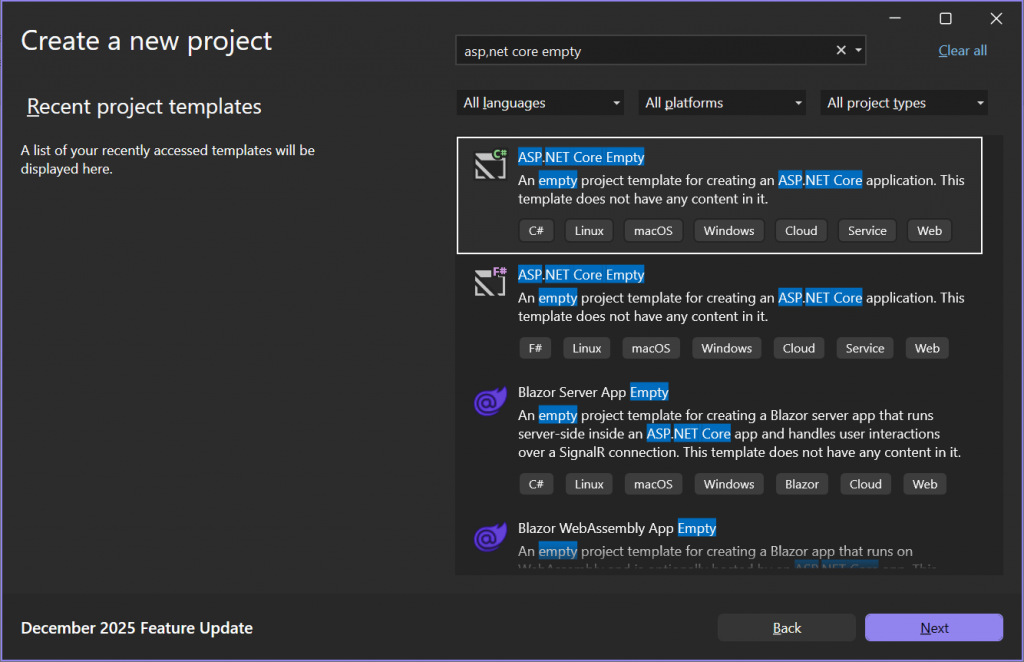Click the Next button
Image resolution: width=1024 pixels, height=662 pixels.
click(x=933, y=627)
